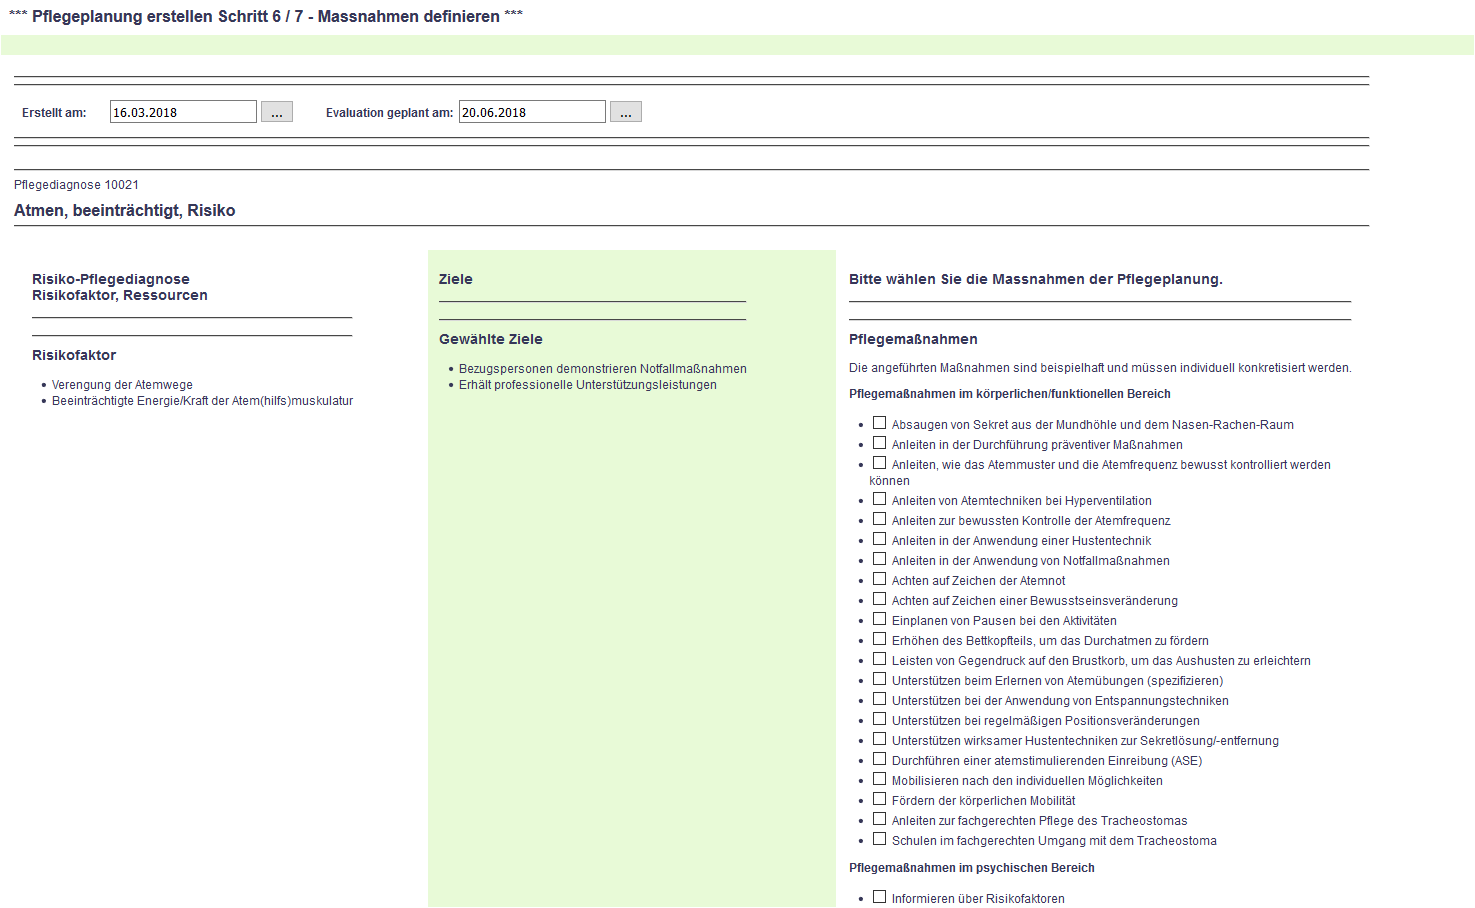
Task: Click the Erstellt am date field
Action: tap(183, 112)
